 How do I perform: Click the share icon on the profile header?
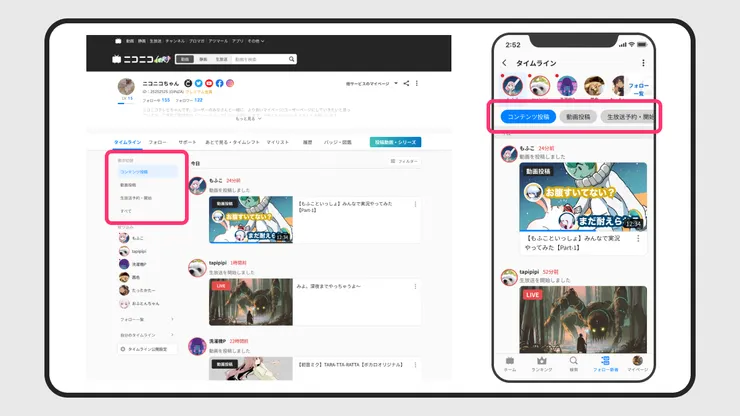[406, 84]
